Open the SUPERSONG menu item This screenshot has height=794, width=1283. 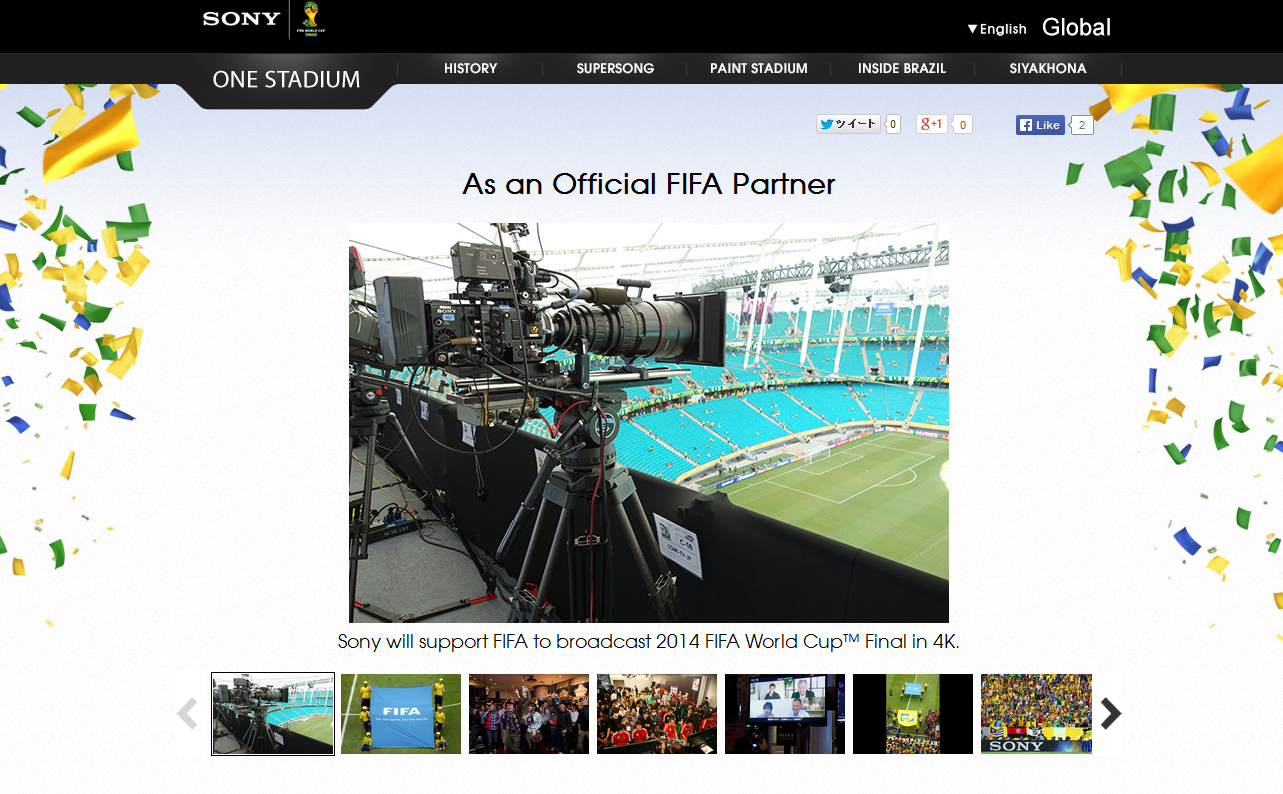click(615, 68)
